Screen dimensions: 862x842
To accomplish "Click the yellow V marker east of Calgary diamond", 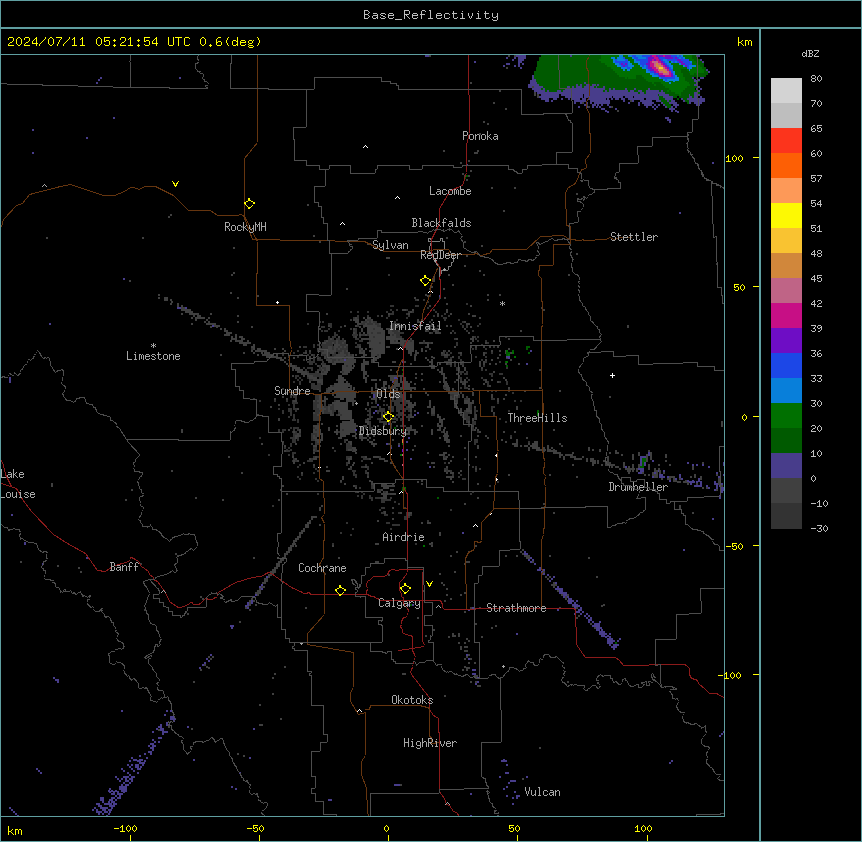I will pos(429,584).
